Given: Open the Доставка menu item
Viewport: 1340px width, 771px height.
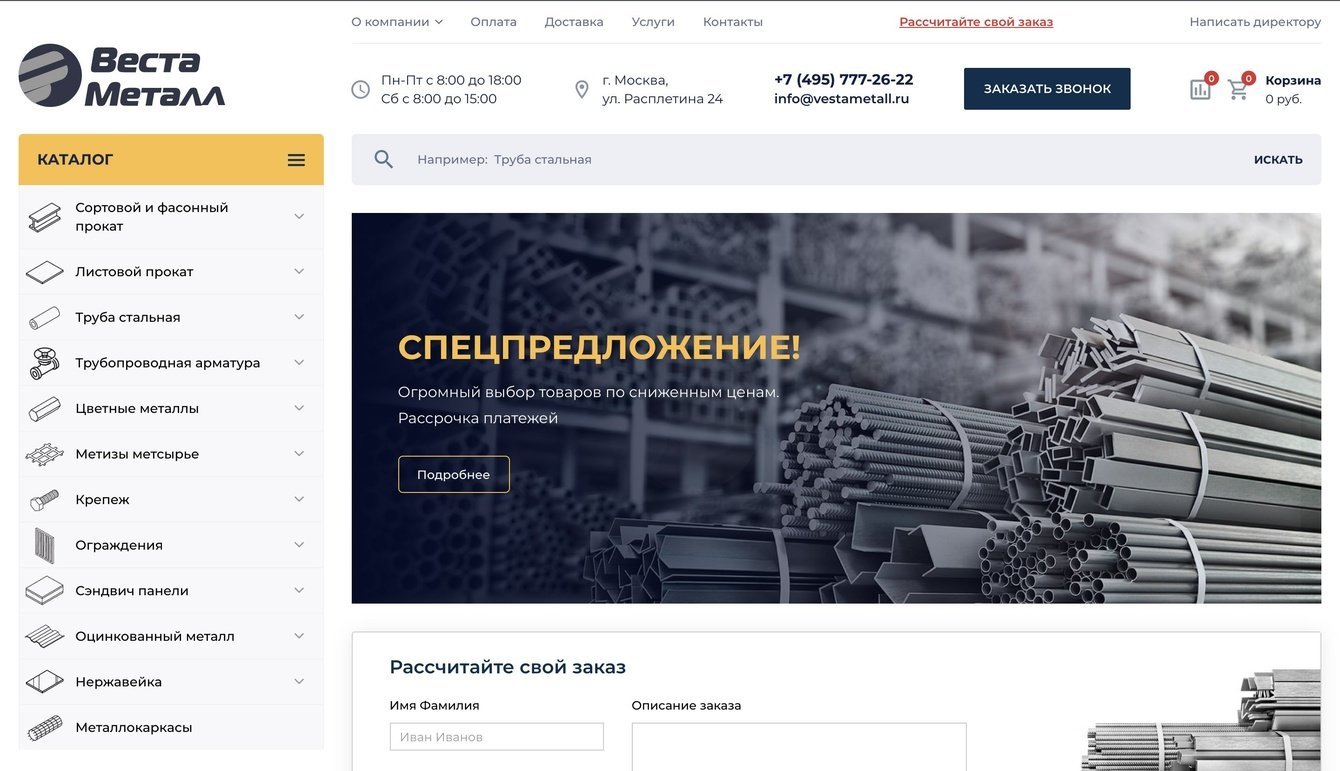Looking at the screenshot, I should tap(574, 22).
